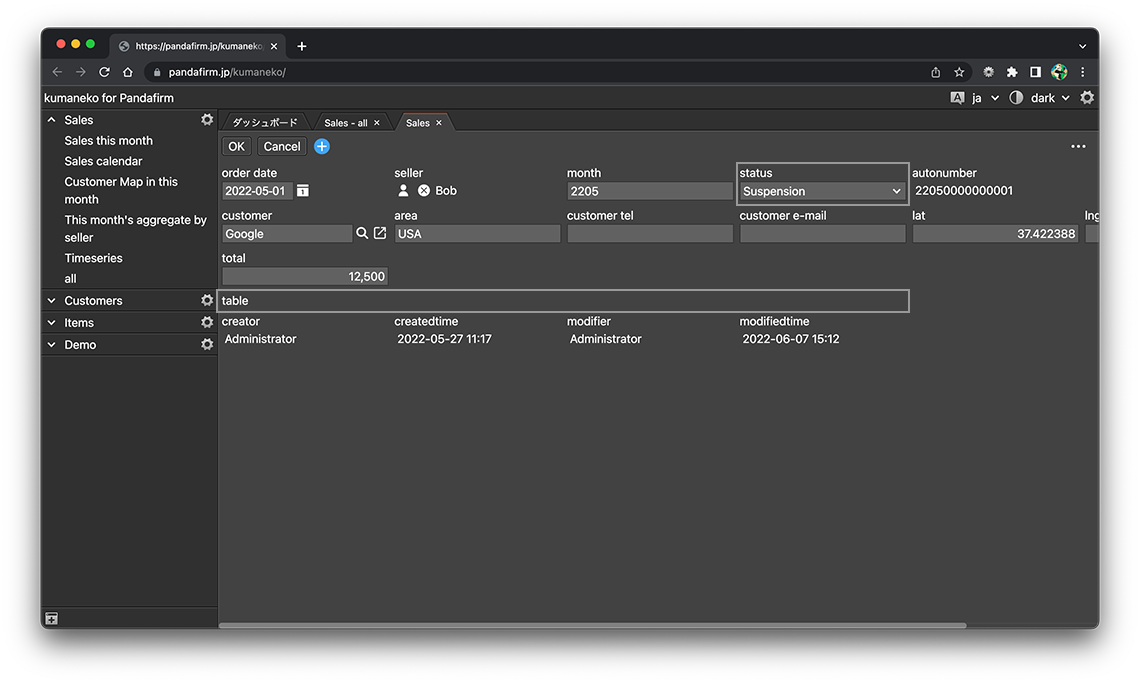Click the add app icon at sidebar bottom
The width and height of the screenshot is (1140, 683).
click(51, 619)
